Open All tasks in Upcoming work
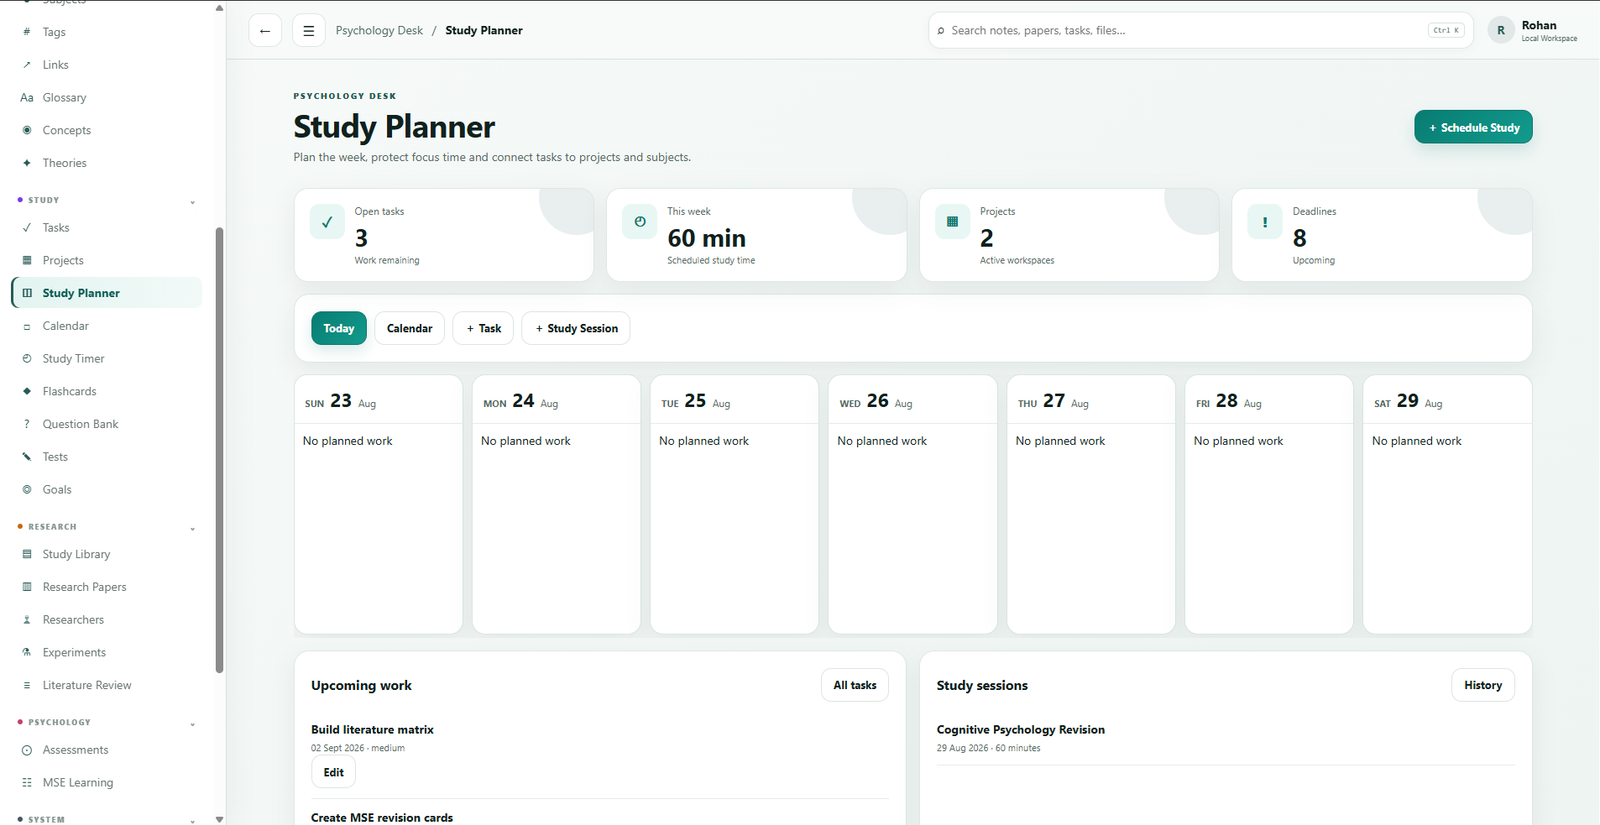 point(855,686)
